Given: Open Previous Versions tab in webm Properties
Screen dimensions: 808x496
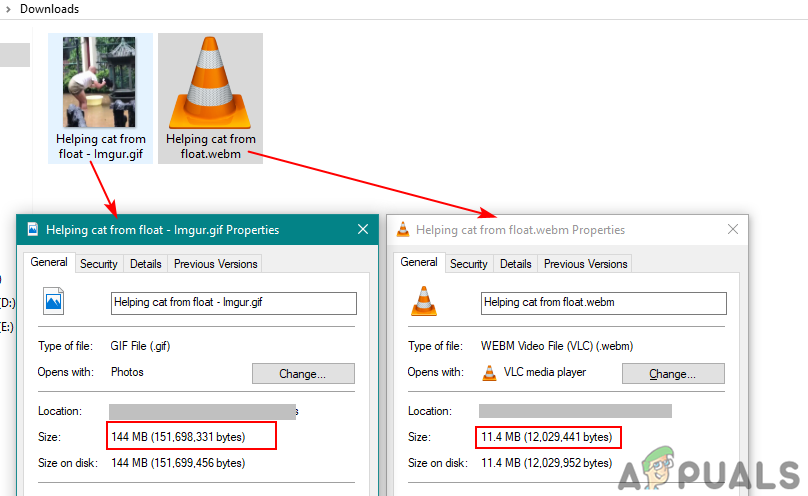Looking at the screenshot, I should 585,264.
